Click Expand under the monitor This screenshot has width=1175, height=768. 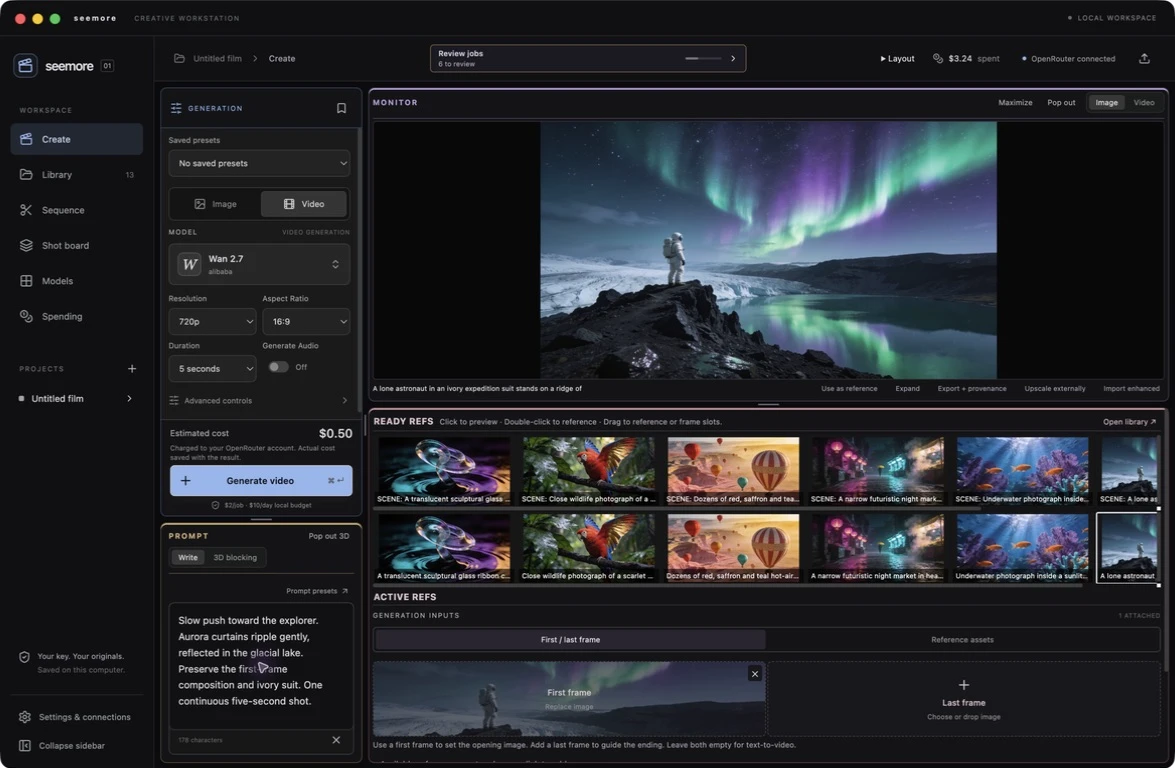point(907,389)
